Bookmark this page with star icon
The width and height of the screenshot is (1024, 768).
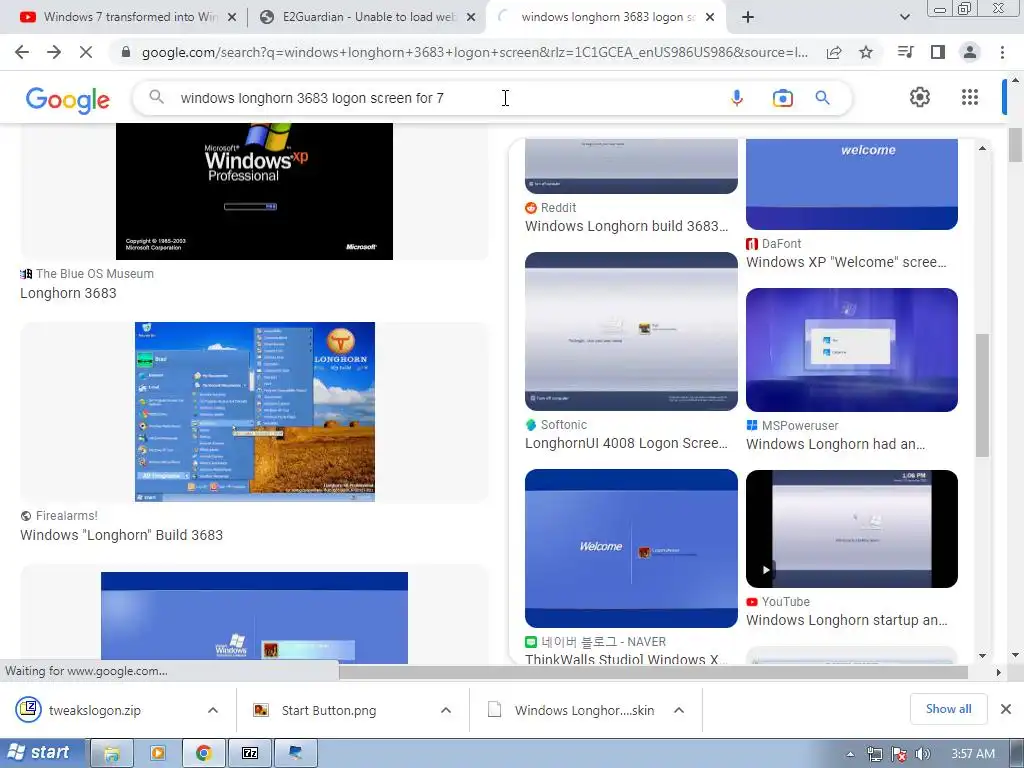click(x=866, y=52)
